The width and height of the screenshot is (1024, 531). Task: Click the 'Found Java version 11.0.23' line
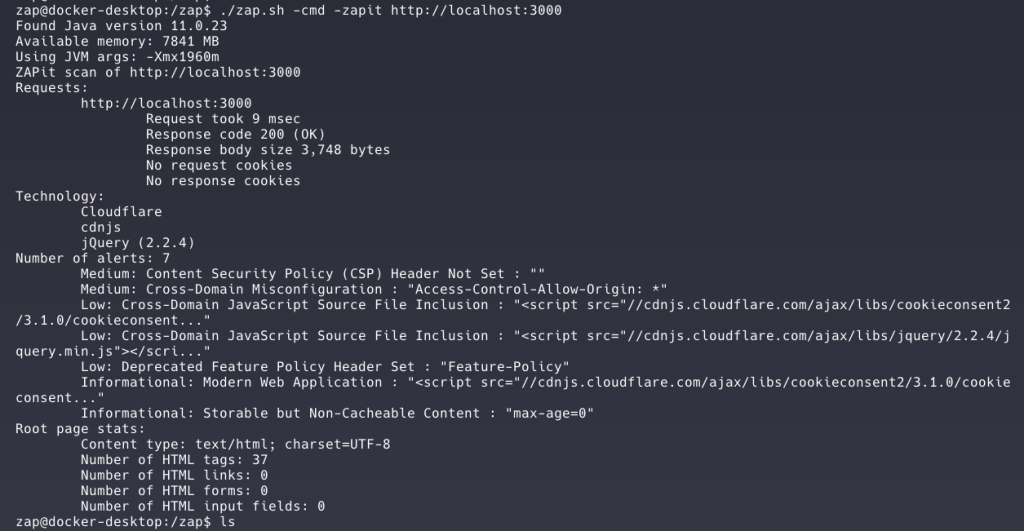(121, 26)
